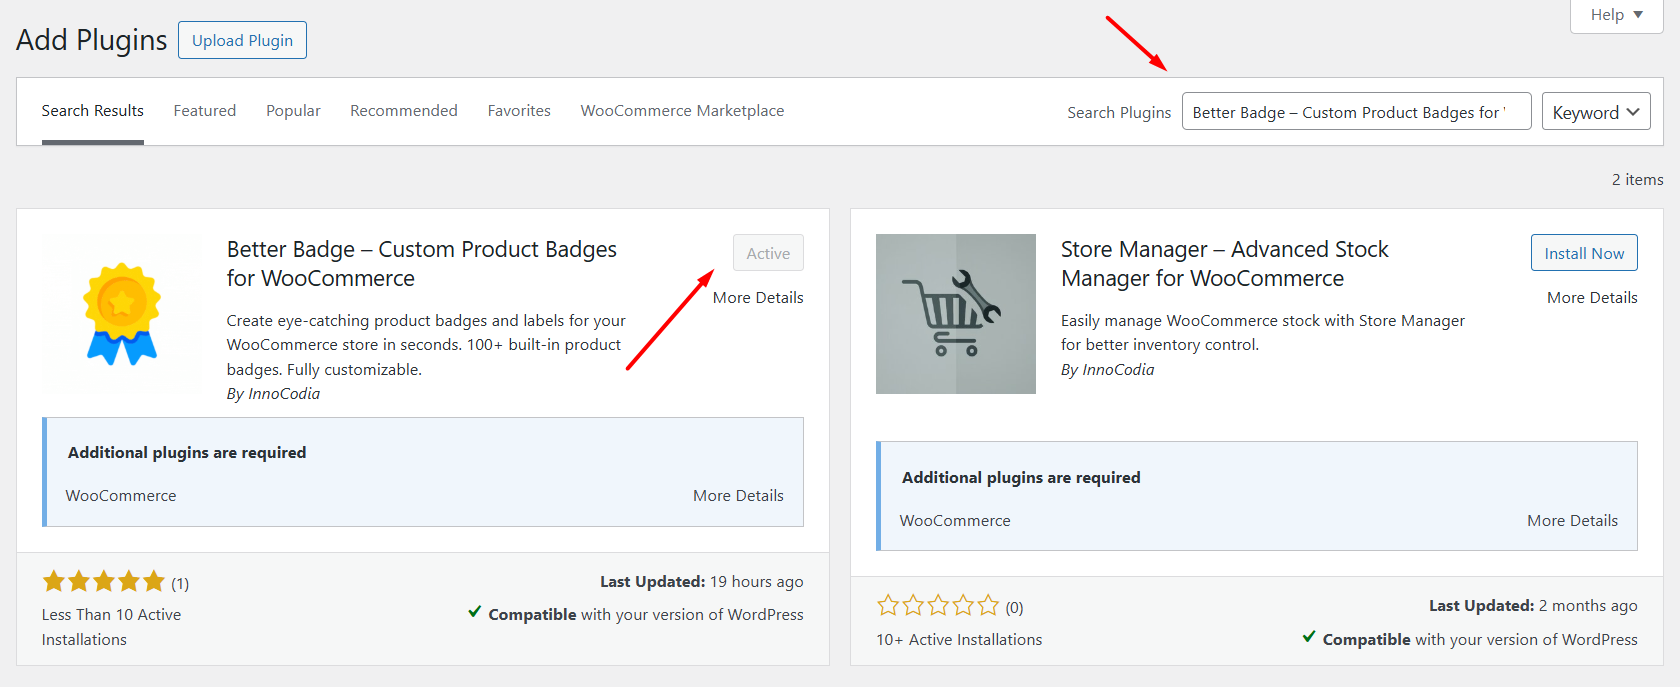Go to the Favorites tab
1680x687 pixels.
519,111
